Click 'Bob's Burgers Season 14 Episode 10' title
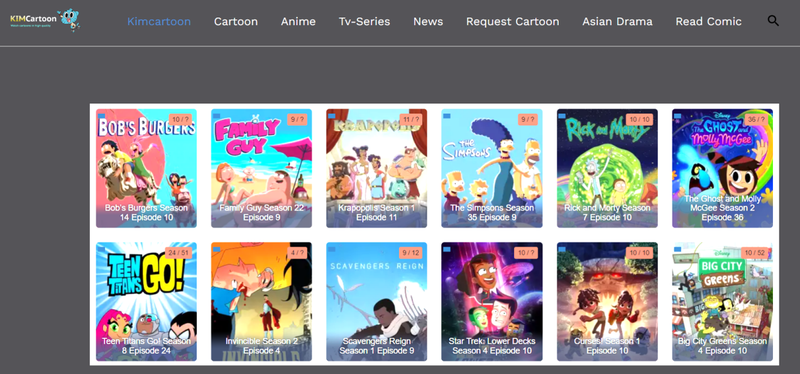The height and width of the screenshot is (374, 800). 146,213
